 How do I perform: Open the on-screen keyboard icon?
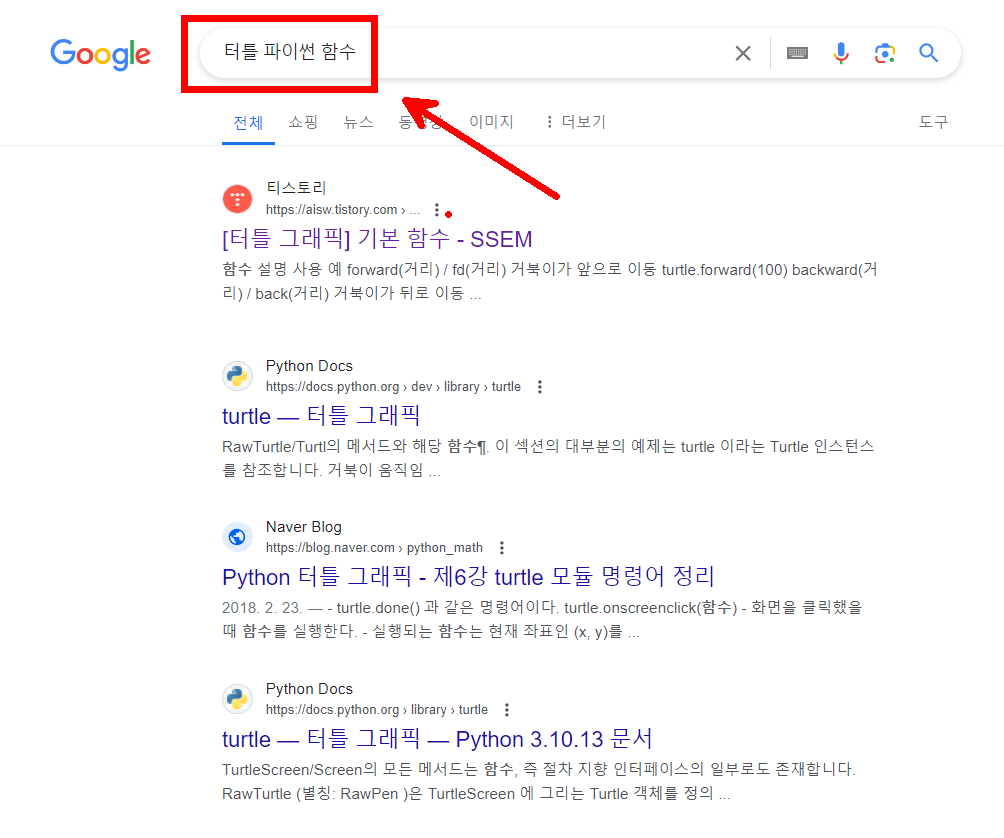(797, 53)
